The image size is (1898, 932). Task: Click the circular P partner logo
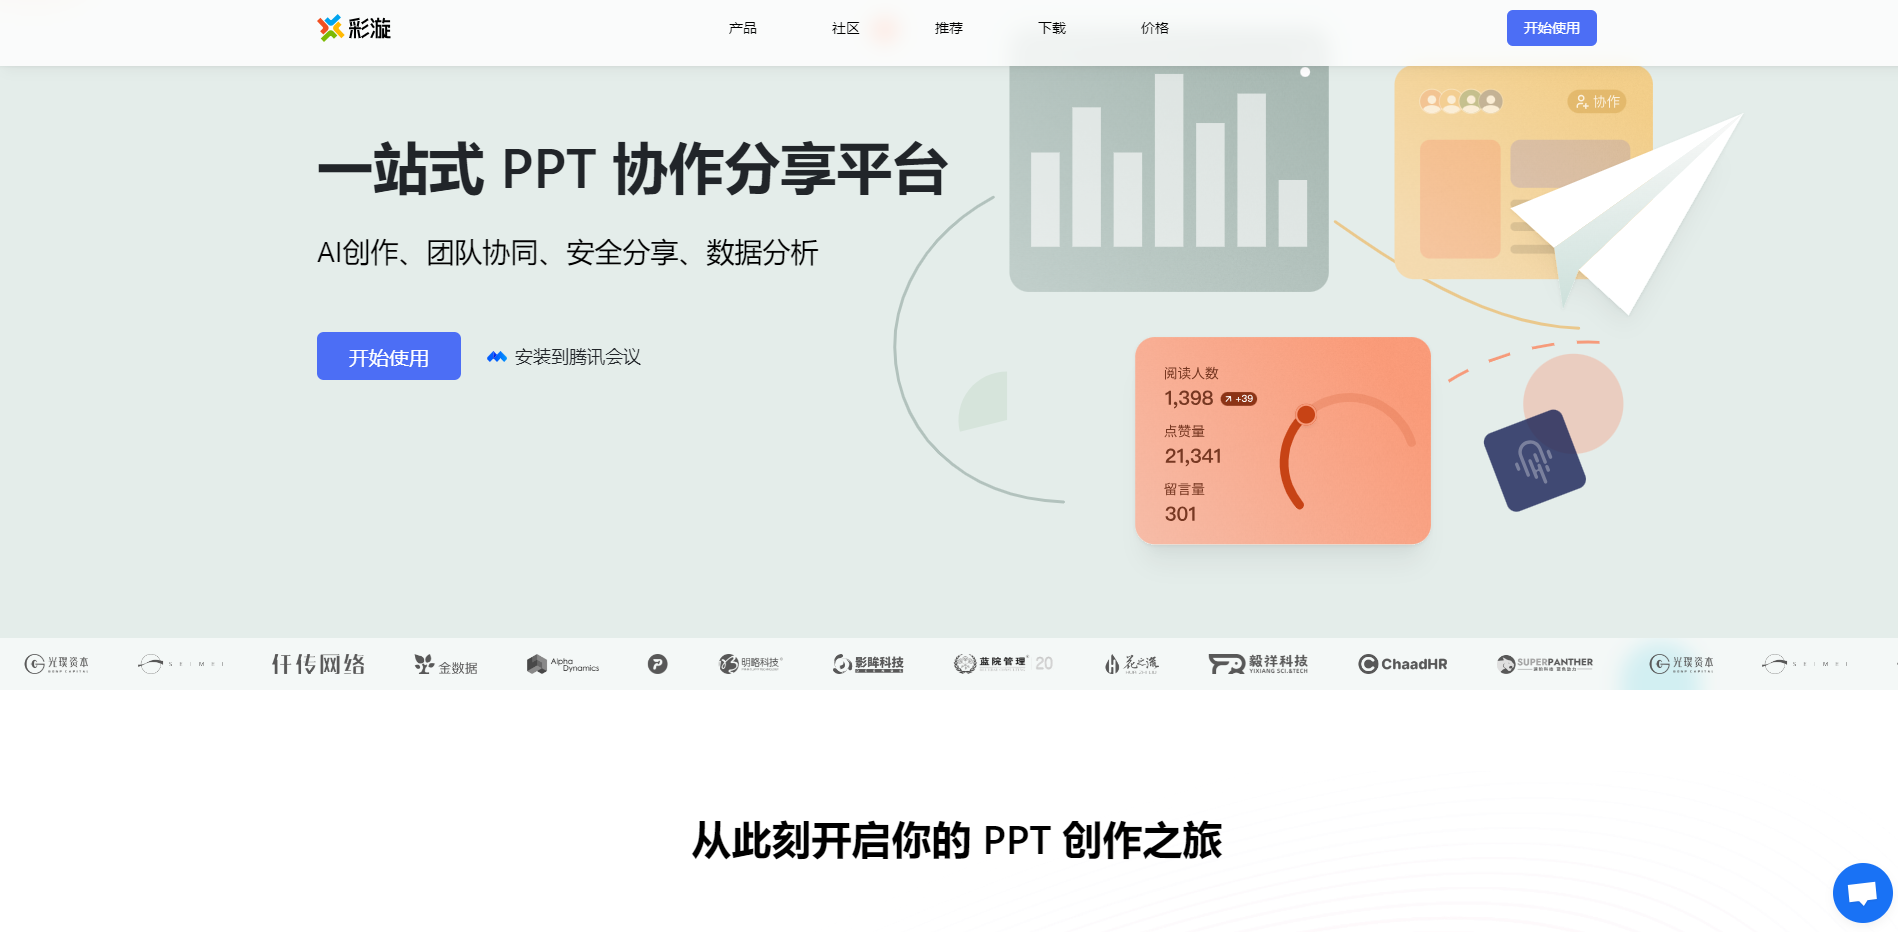657,663
